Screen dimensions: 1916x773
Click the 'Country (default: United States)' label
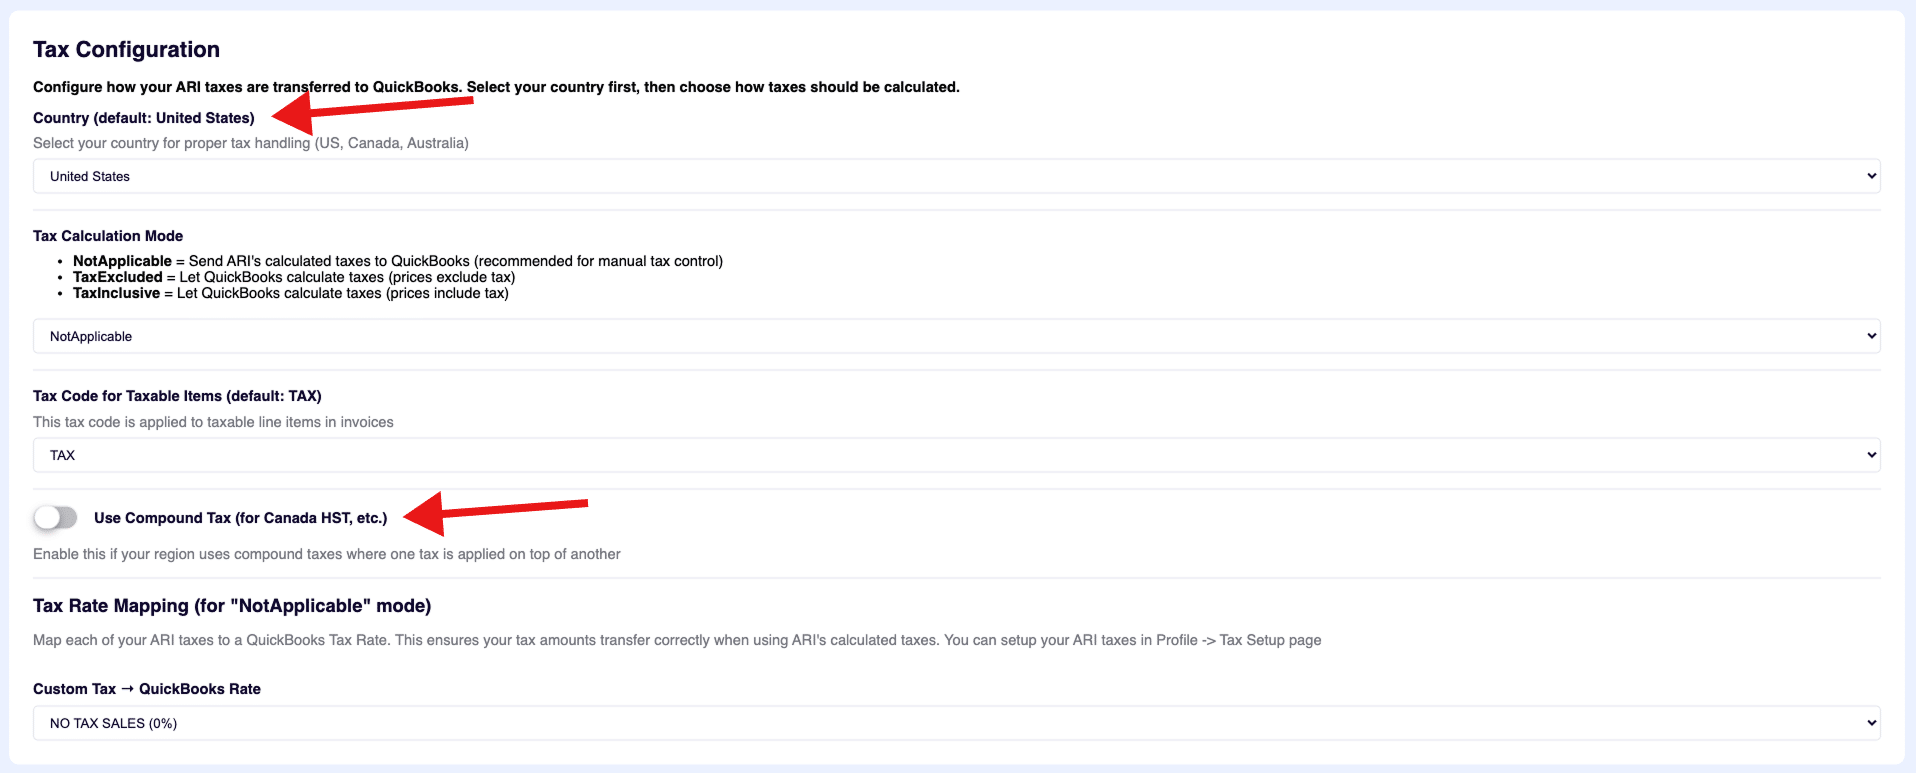144,118
